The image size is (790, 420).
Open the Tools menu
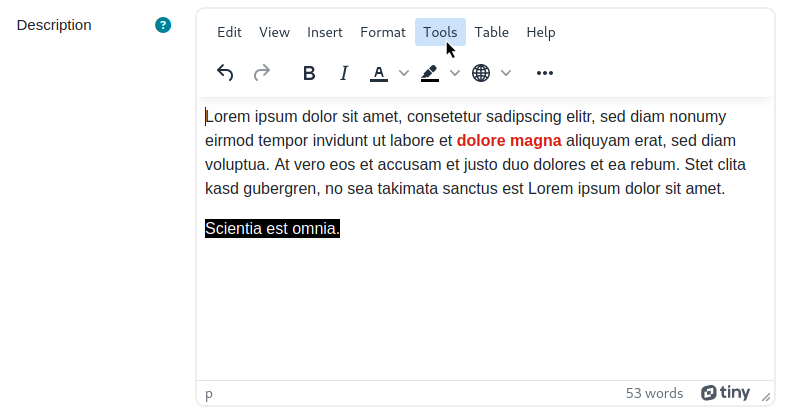[440, 32]
